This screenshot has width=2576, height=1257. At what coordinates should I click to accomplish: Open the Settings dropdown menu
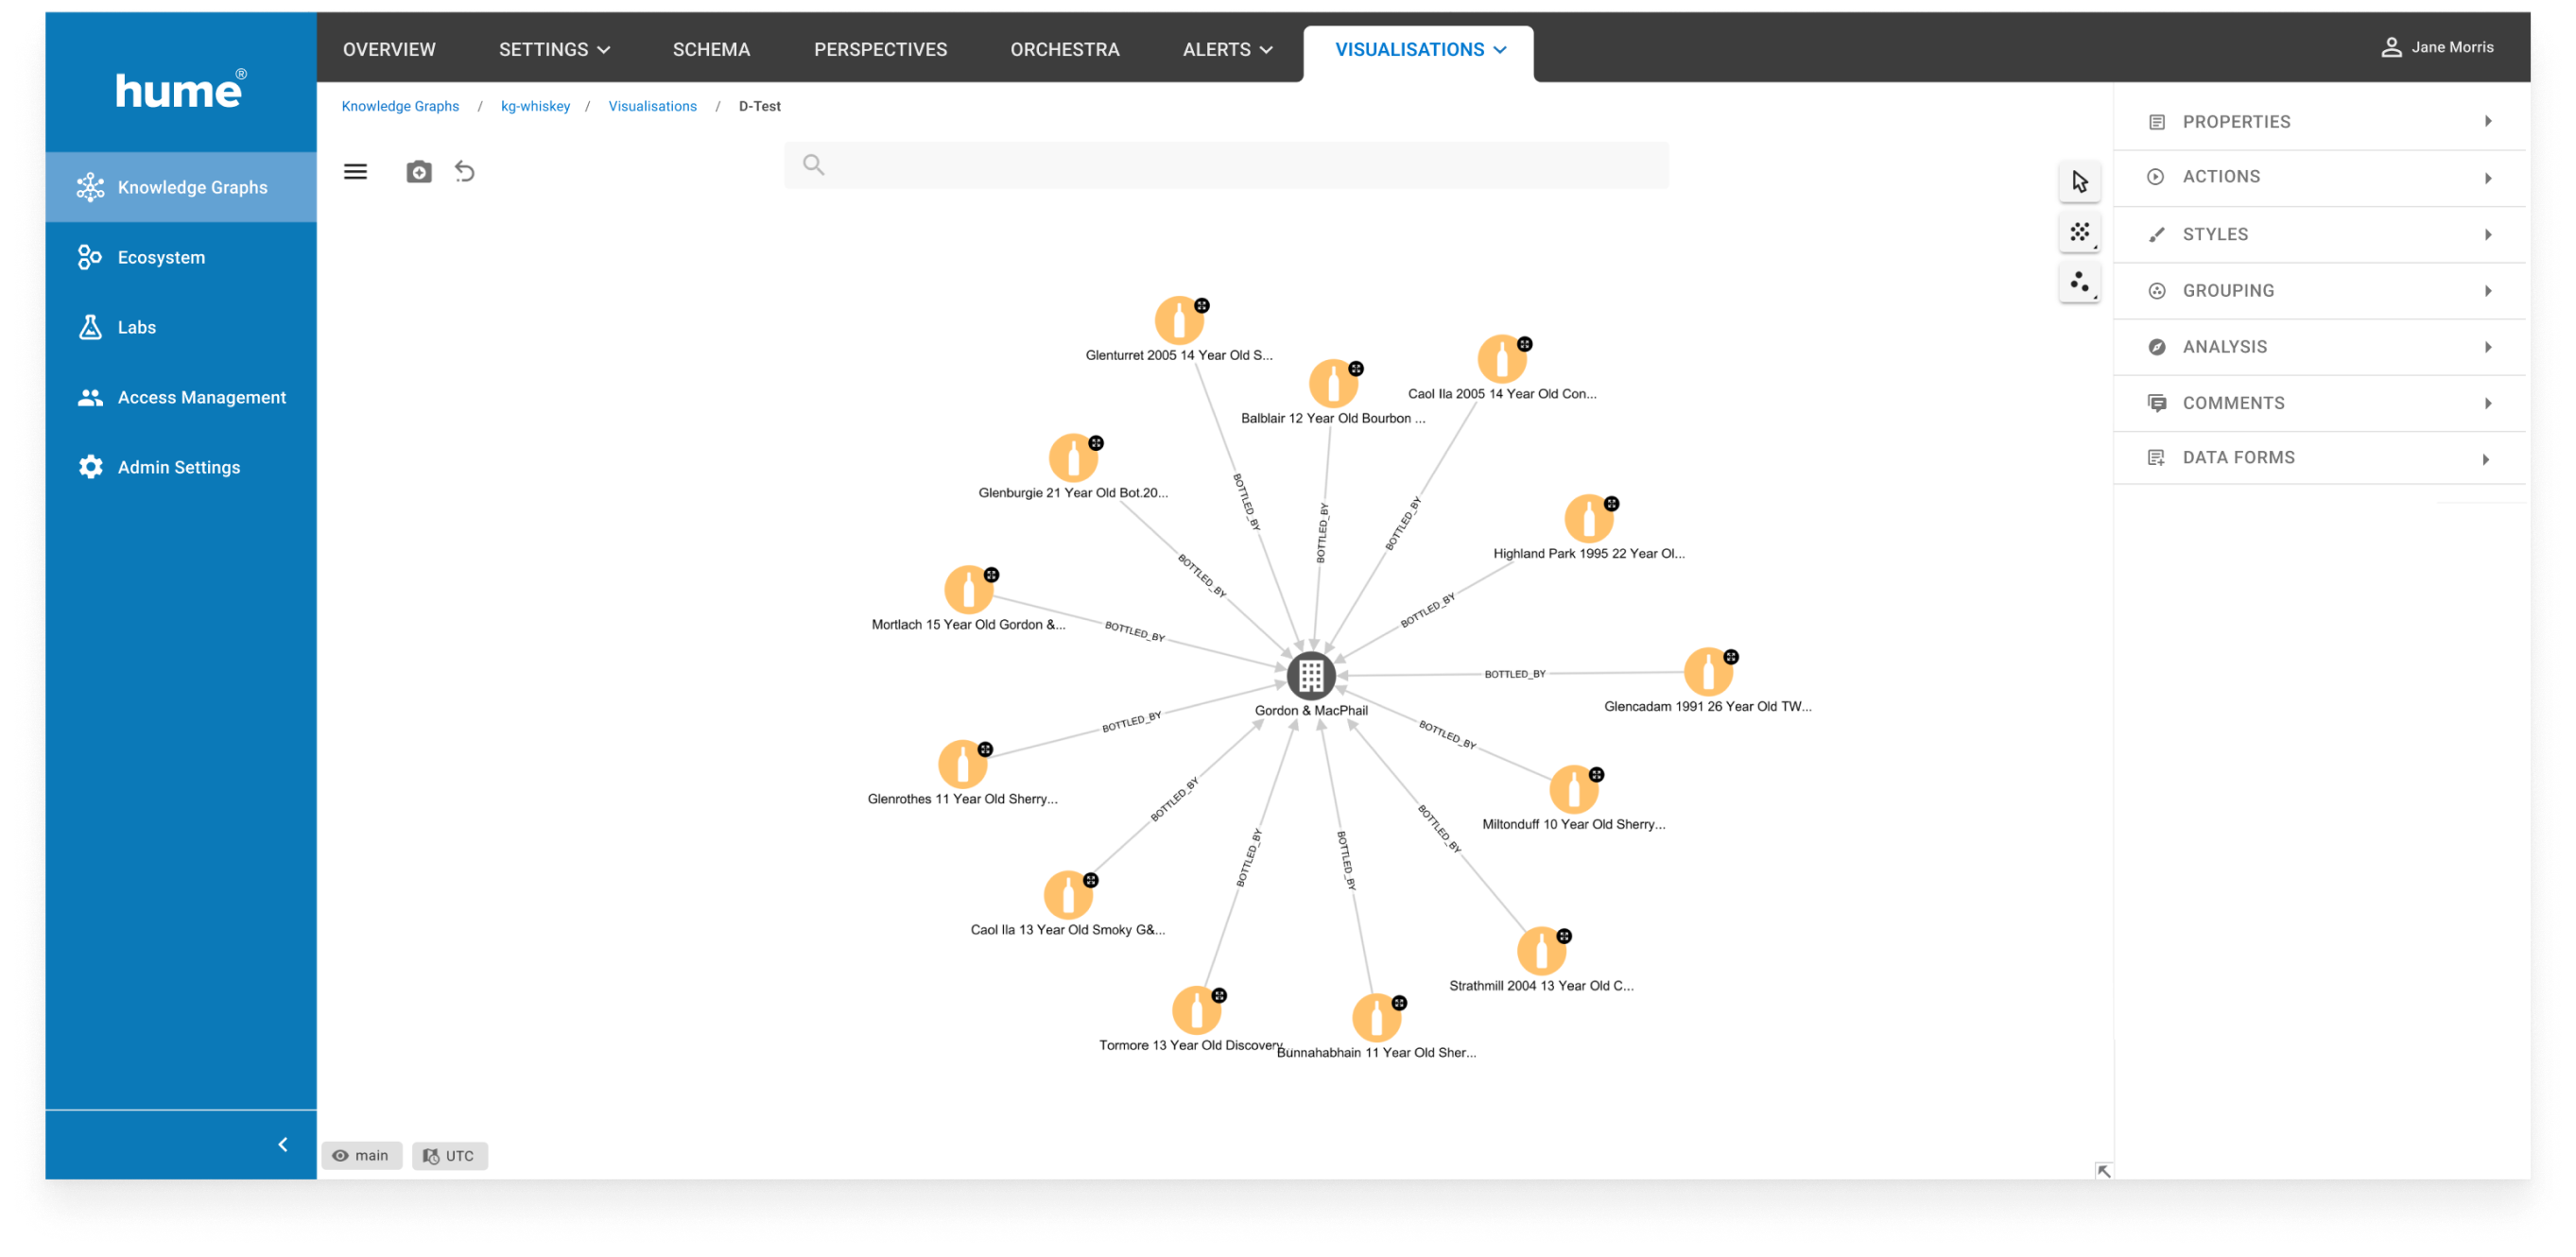click(554, 50)
